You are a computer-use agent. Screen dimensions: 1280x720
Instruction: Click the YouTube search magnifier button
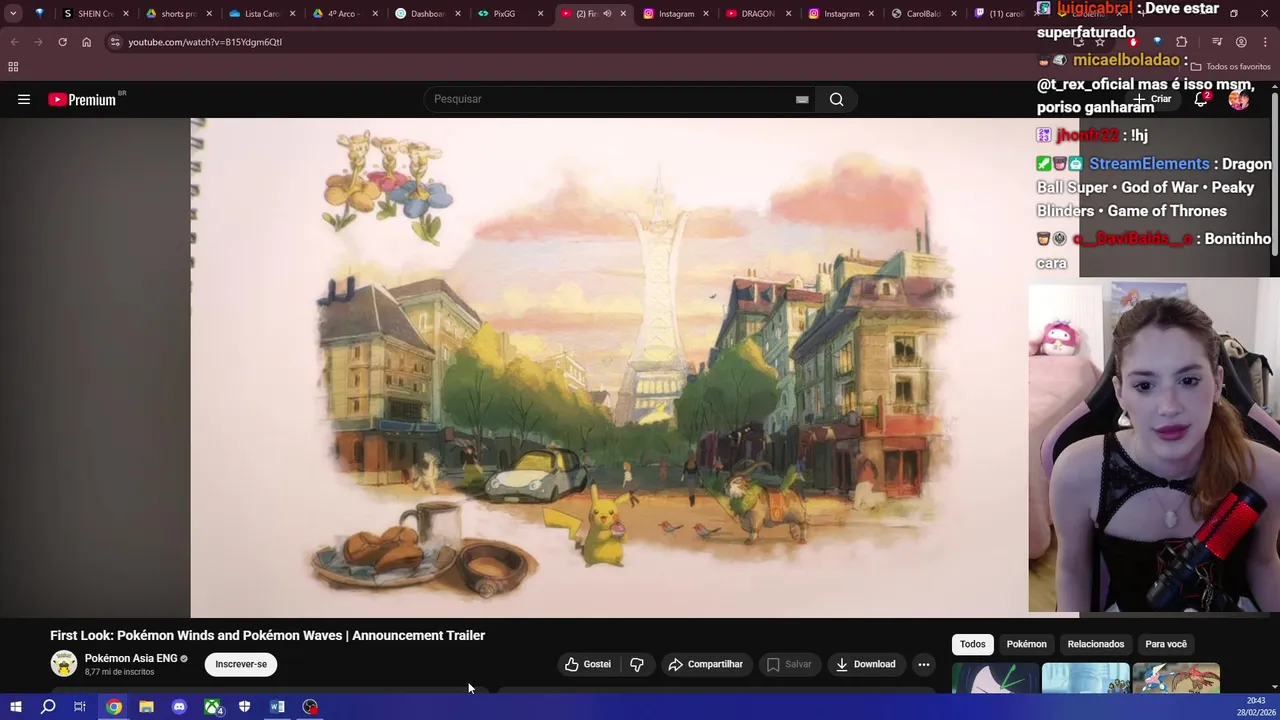pyautogui.click(x=837, y=99)
